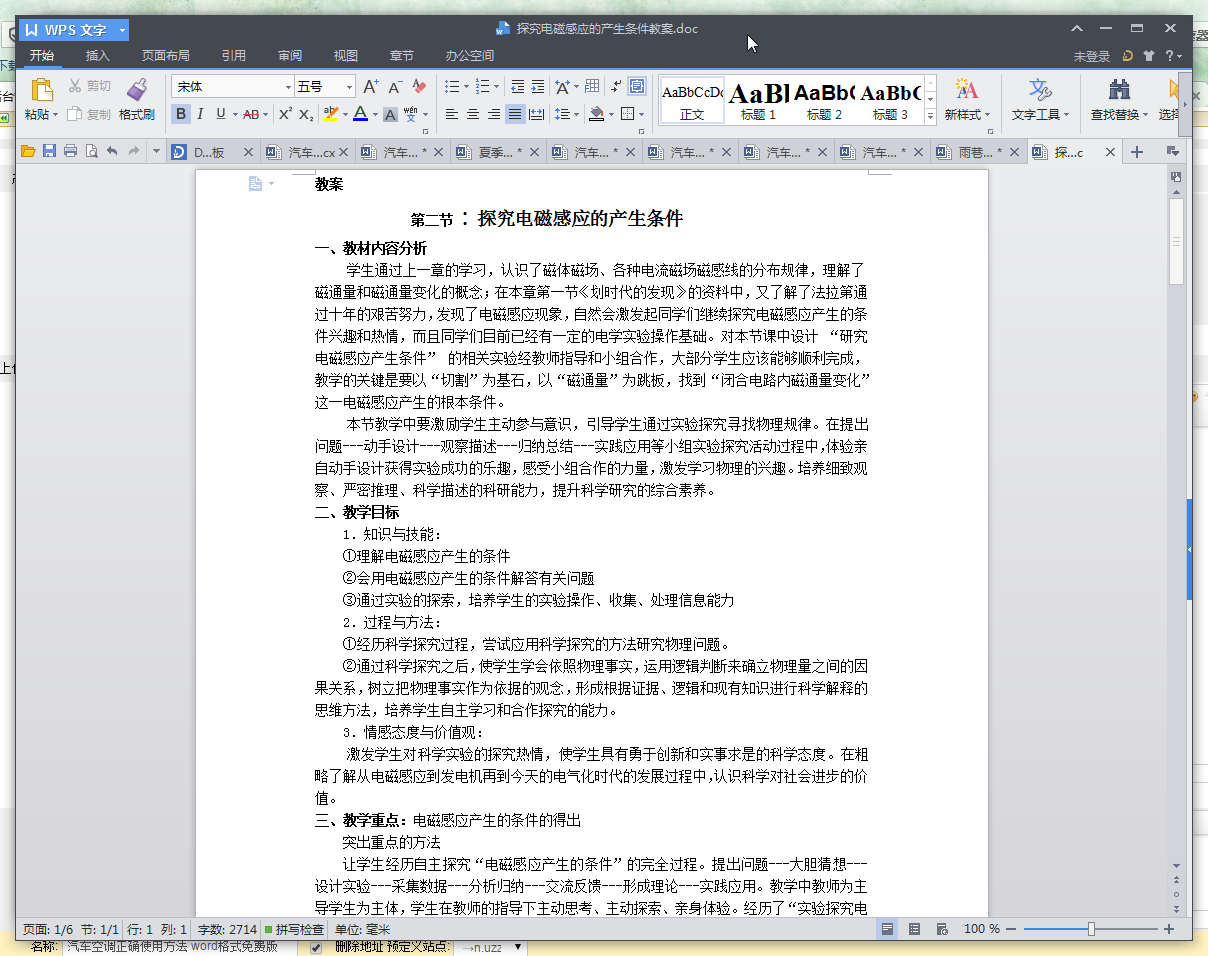Expand line spacing dropdown

576,114
